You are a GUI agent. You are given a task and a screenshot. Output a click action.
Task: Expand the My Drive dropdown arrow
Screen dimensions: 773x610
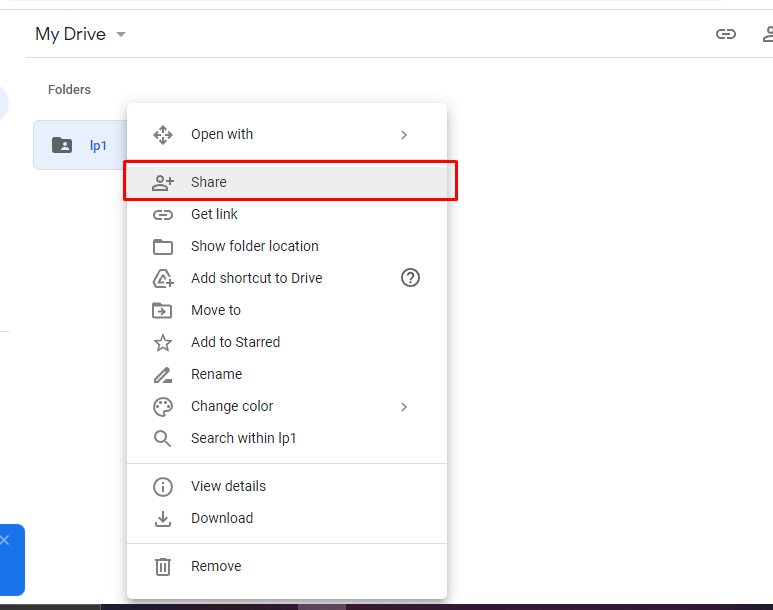coord(121,35)
